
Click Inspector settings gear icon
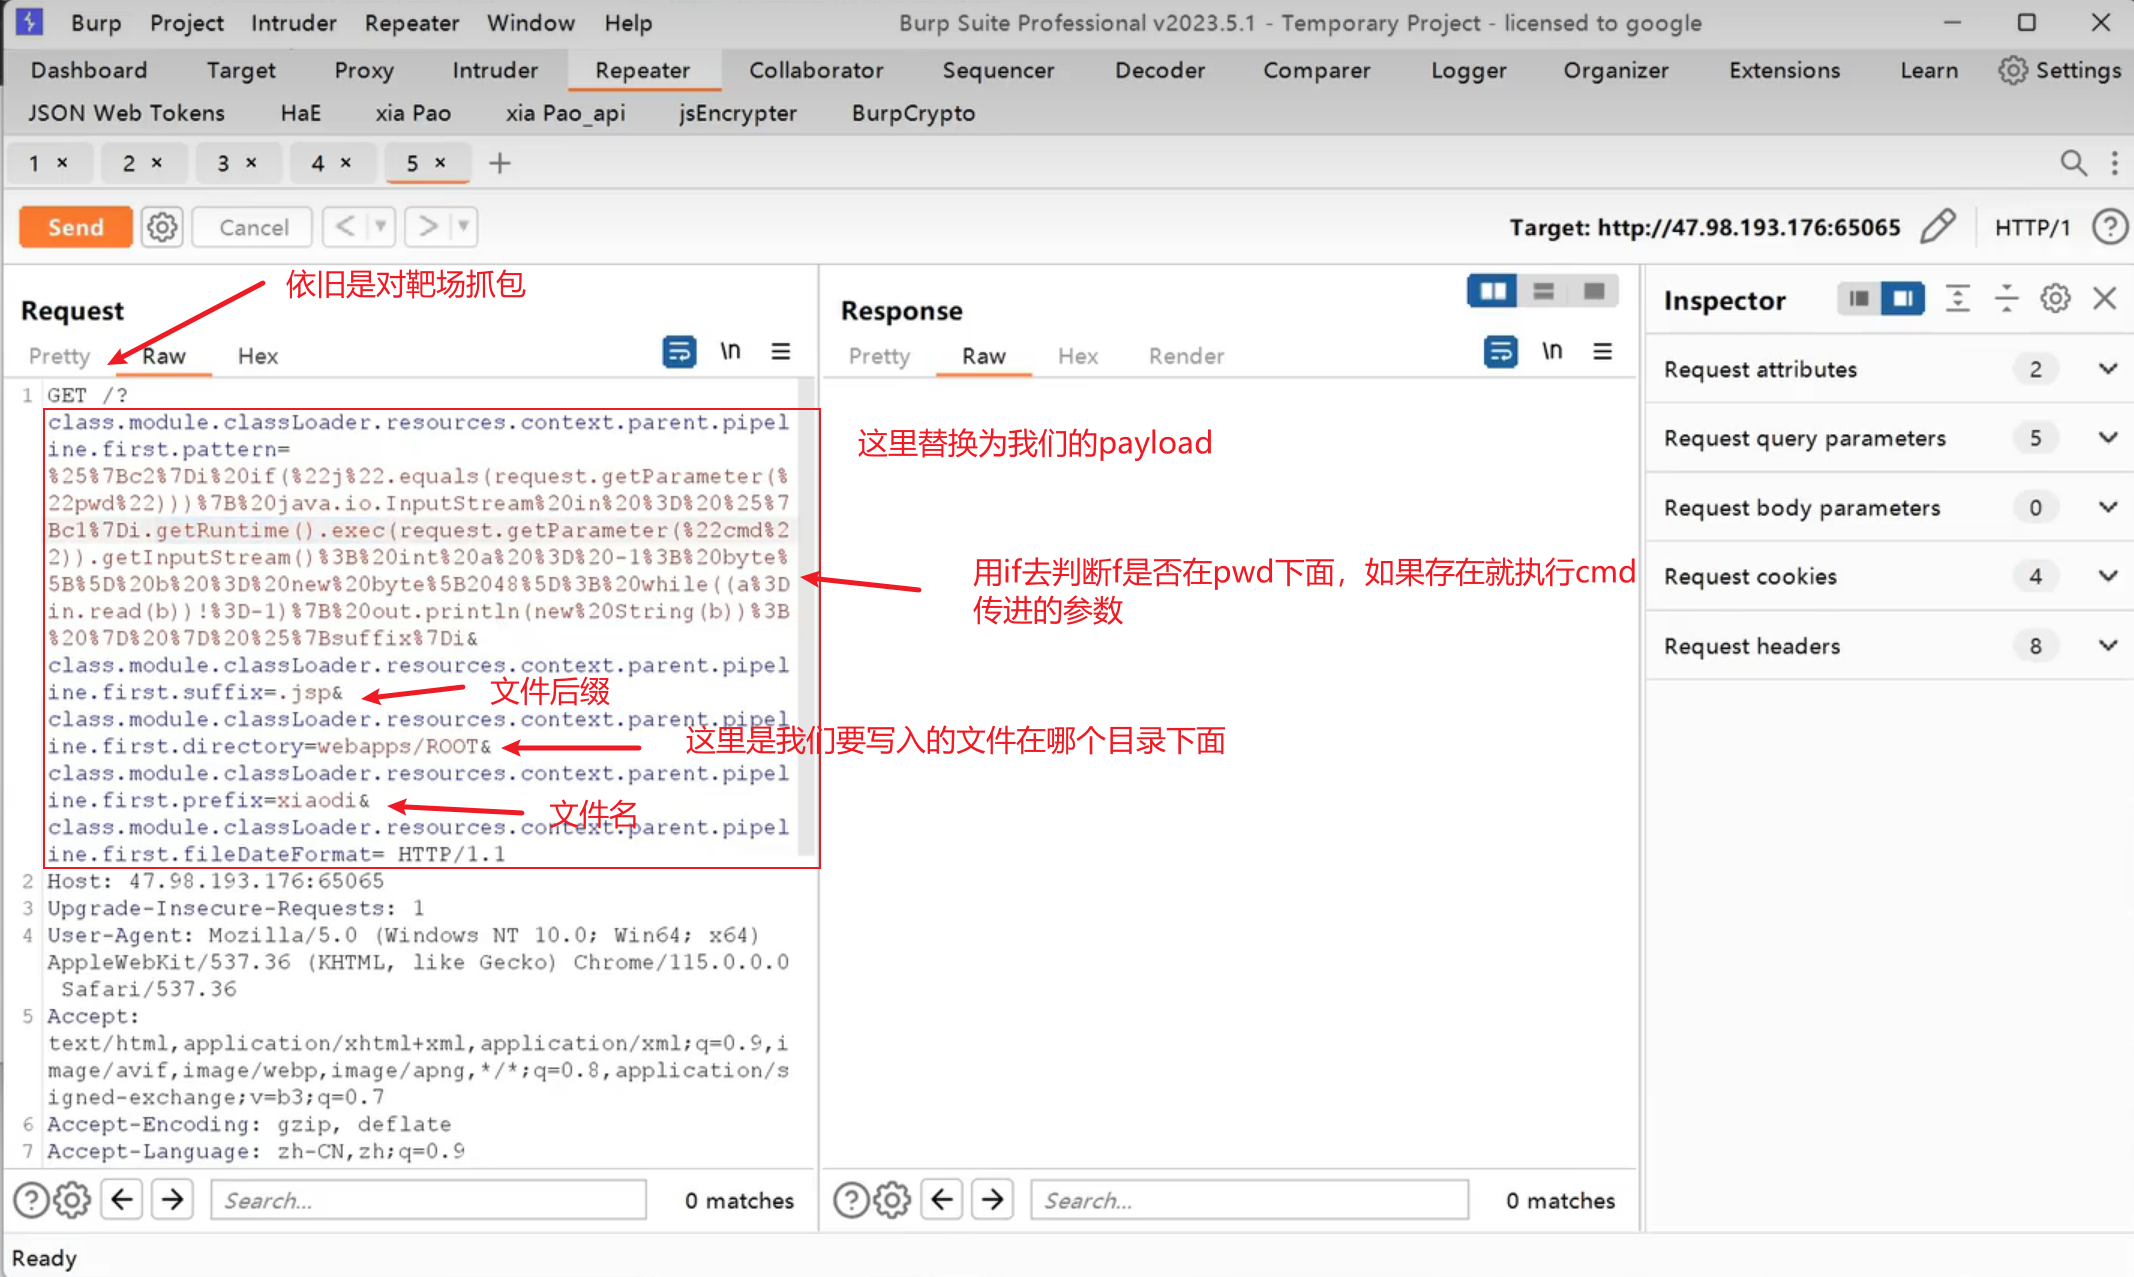click(2055, 299)
